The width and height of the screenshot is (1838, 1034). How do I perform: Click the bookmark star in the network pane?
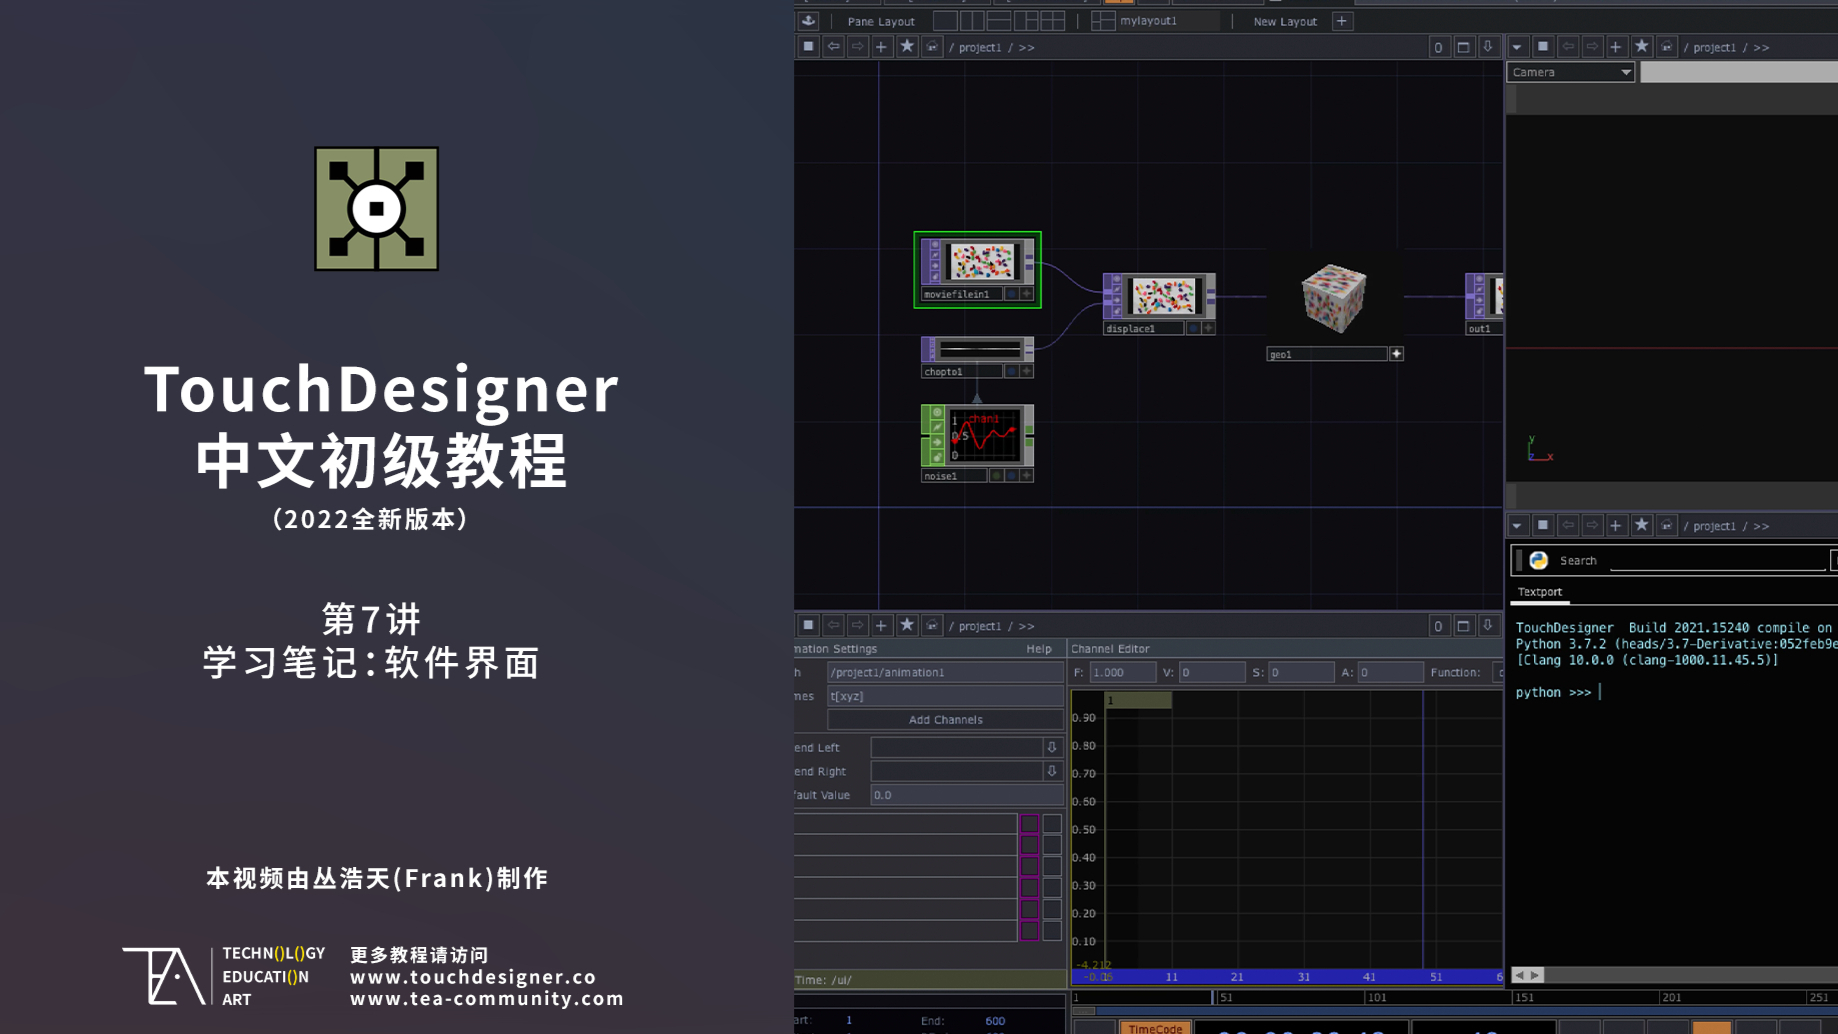(907, 47)
